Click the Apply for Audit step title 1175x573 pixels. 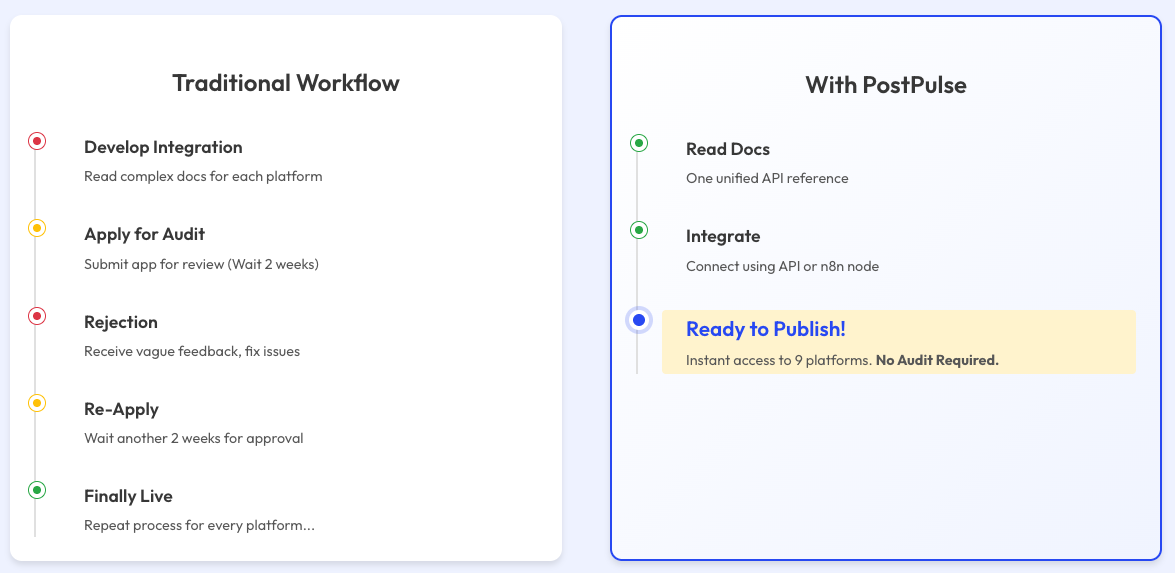pyautogui.click(x=145, y=234)
